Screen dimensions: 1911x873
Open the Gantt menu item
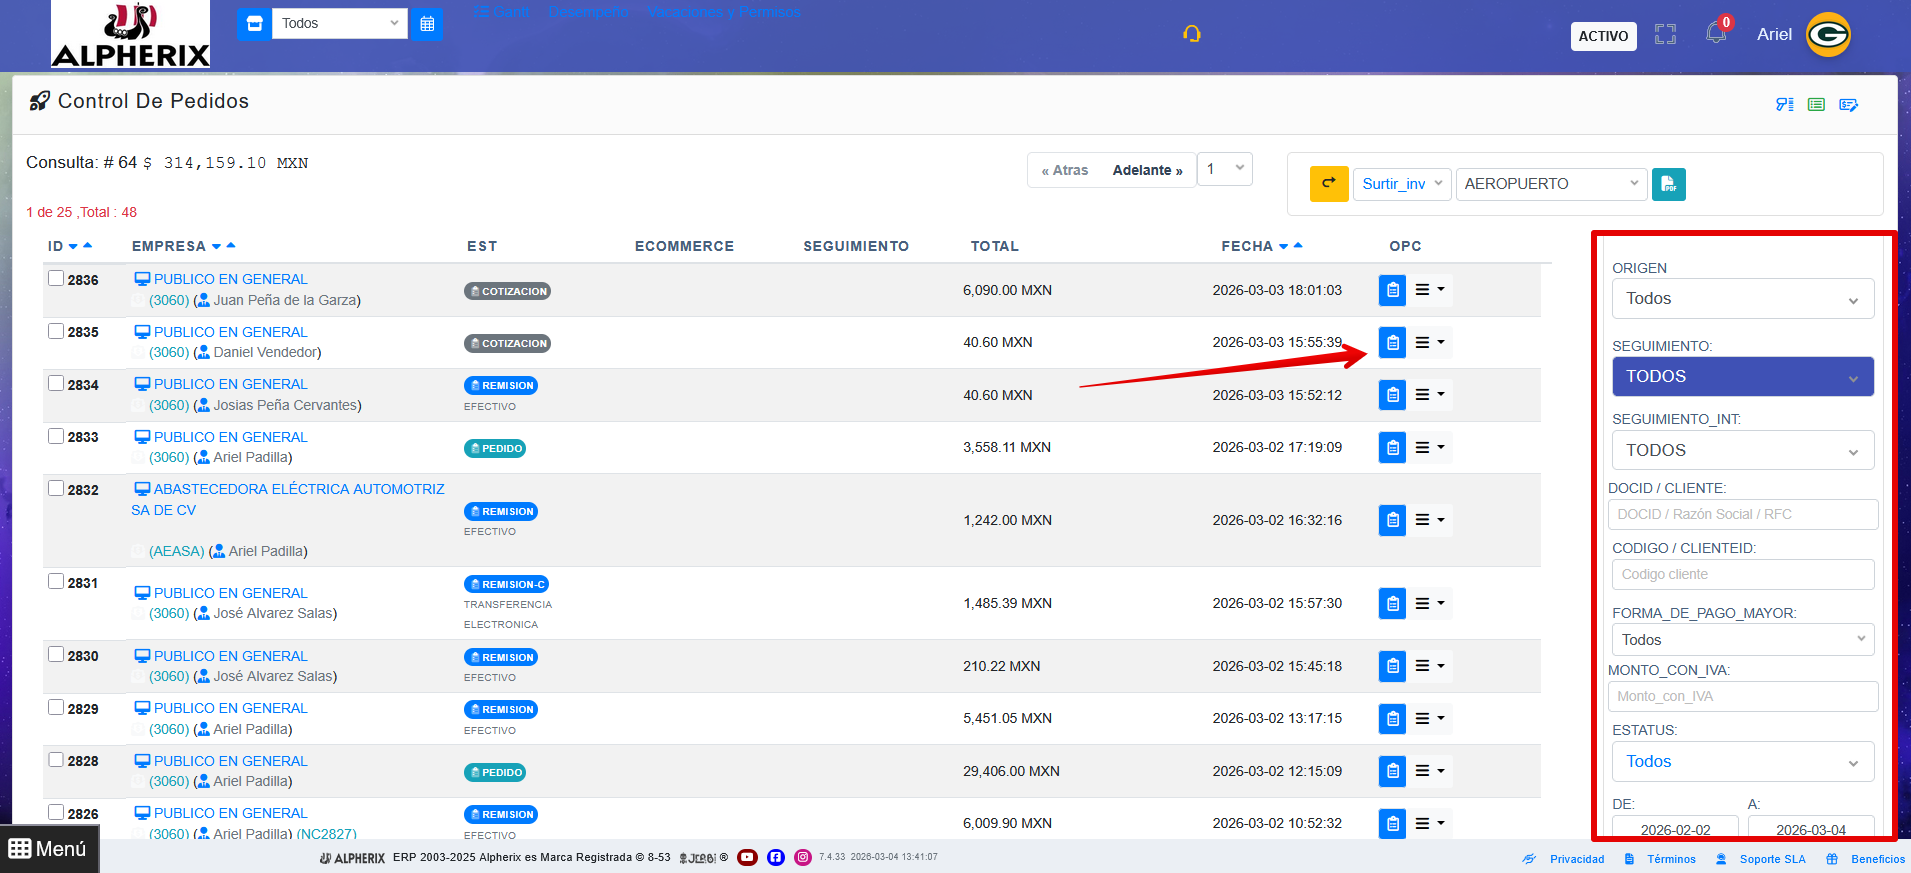[502, 12]
